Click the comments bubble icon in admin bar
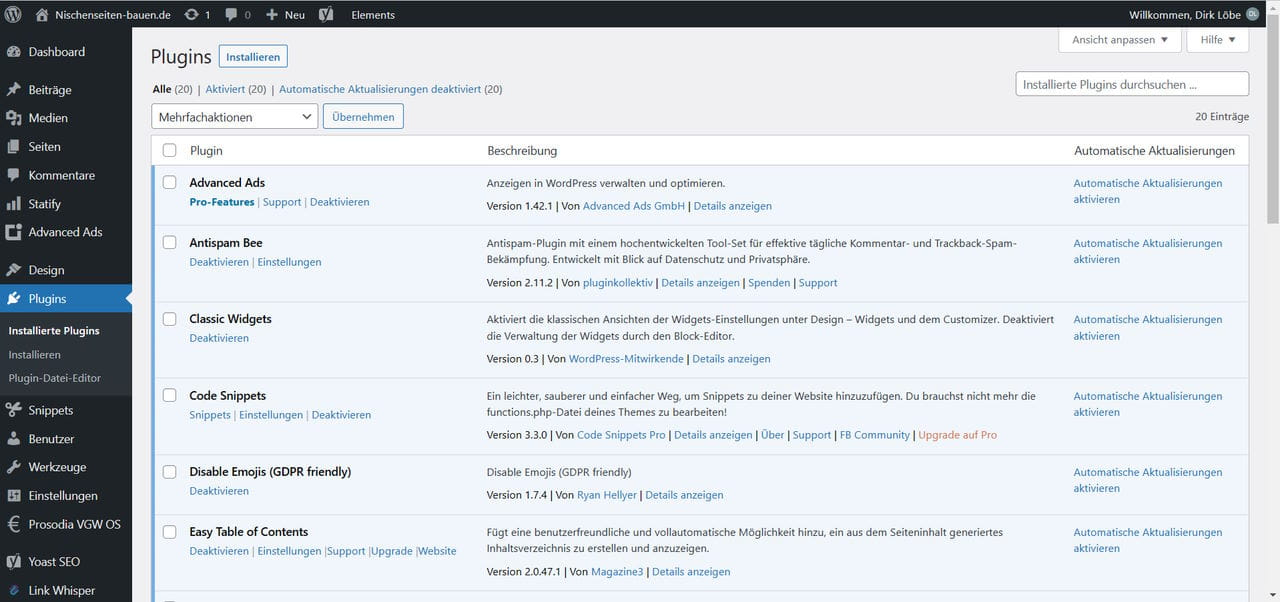This screenshot has width=1280, height=602. (x=232, y=14)
